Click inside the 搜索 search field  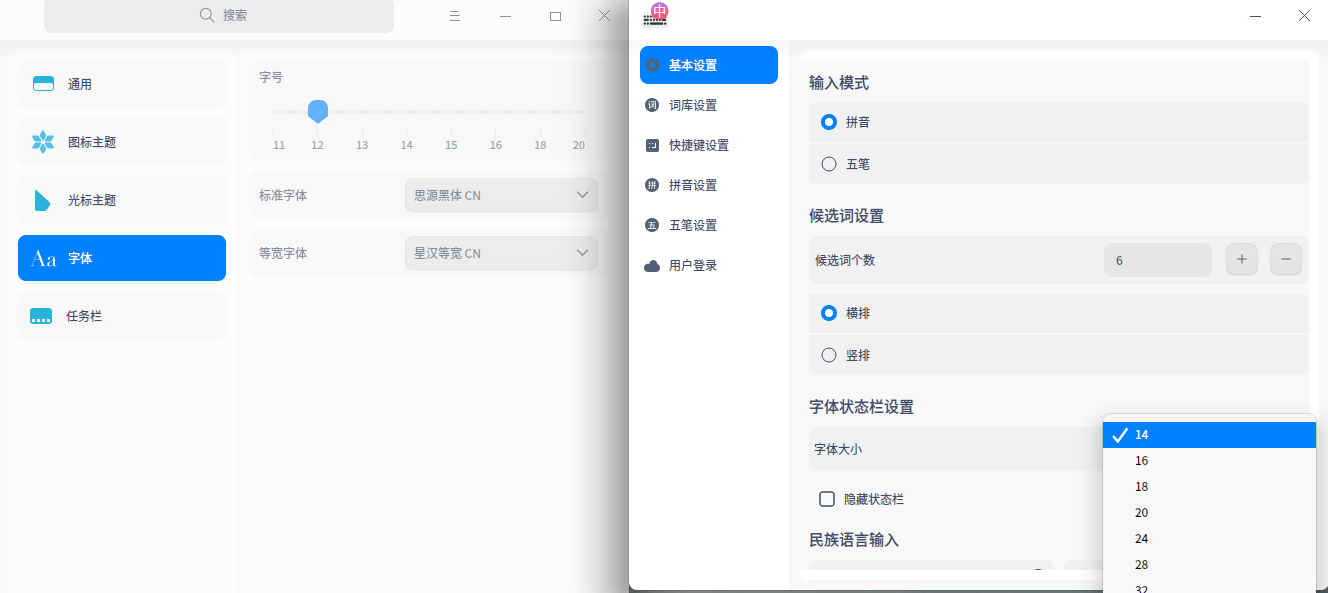pyautogui.click(x=219, y=17)
